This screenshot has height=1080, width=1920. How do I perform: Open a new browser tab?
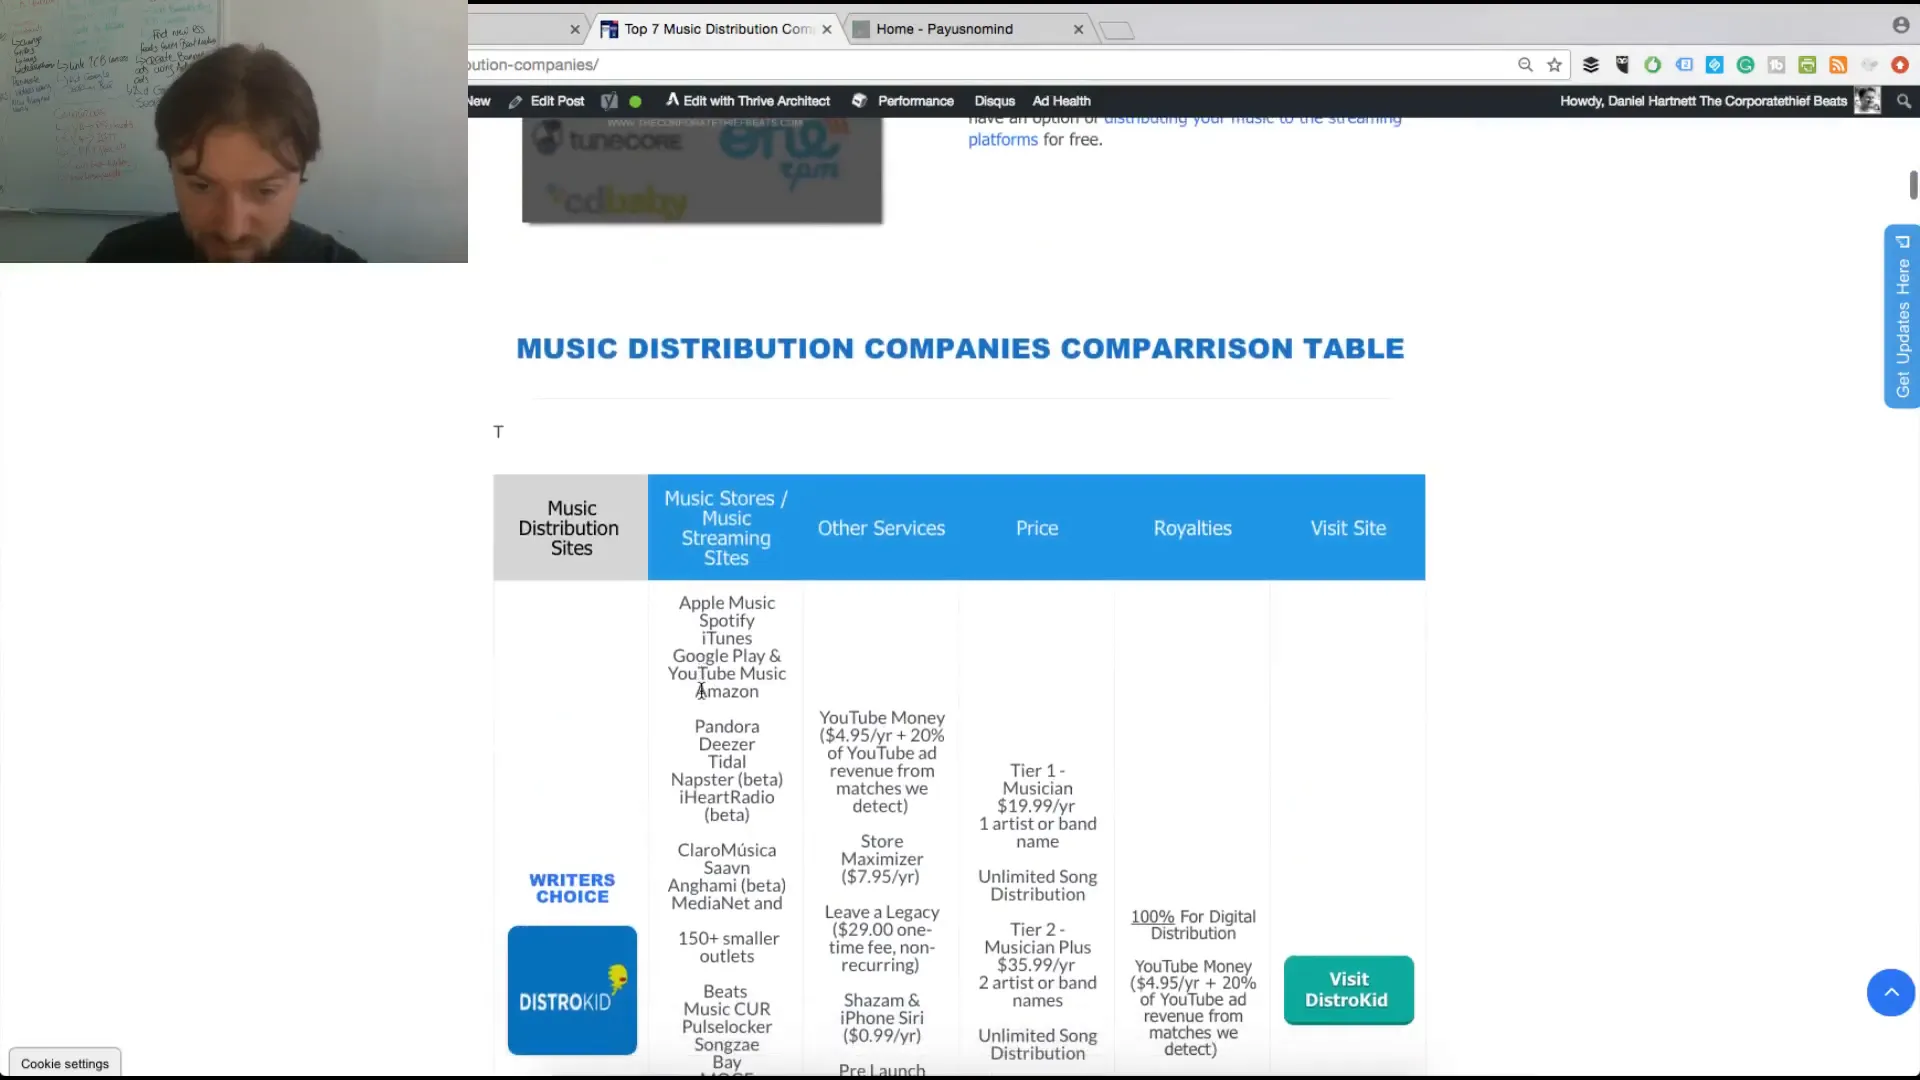1117,30
